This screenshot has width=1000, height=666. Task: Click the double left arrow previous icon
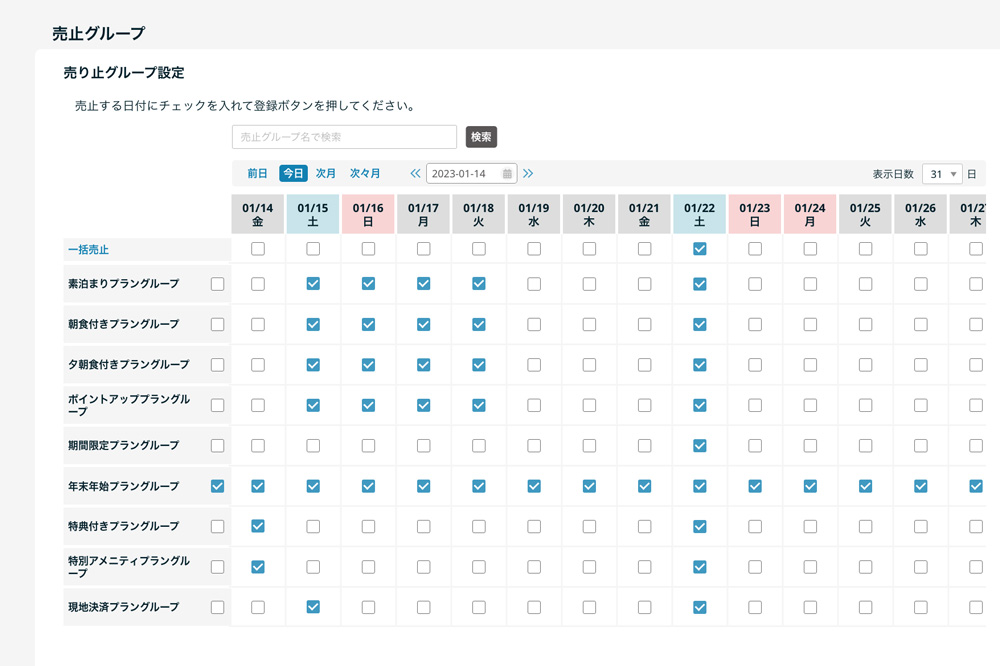pos(415,174)
